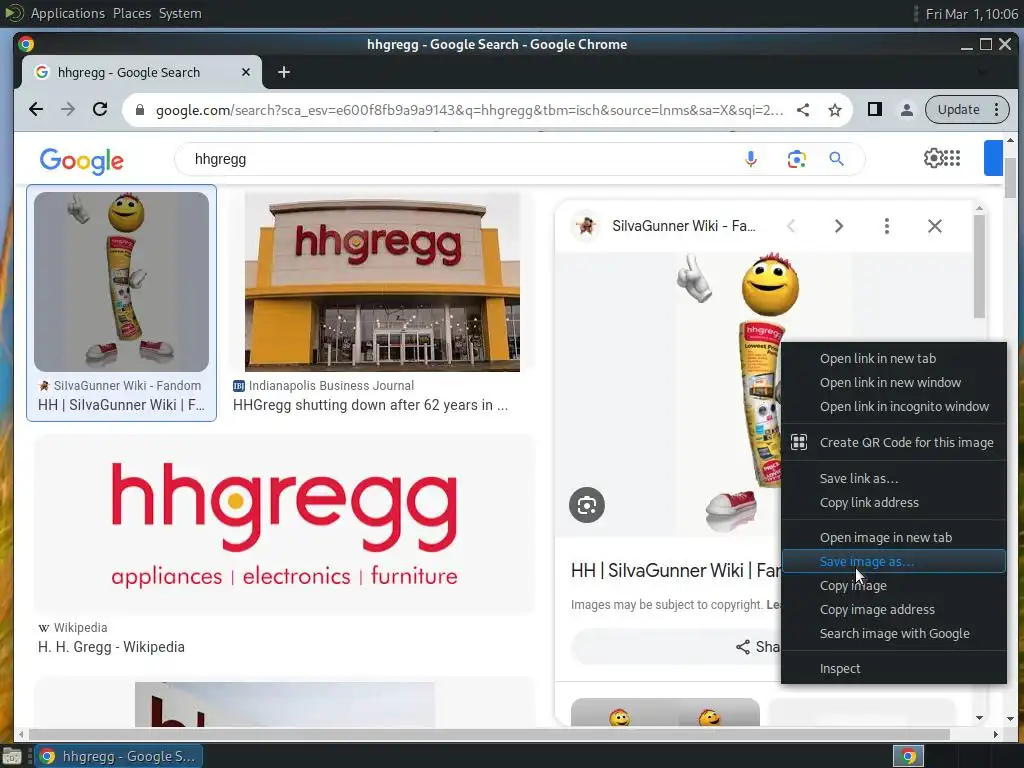Click SilvaGunner Wiki - Fa… panel header

pos(684,226)
